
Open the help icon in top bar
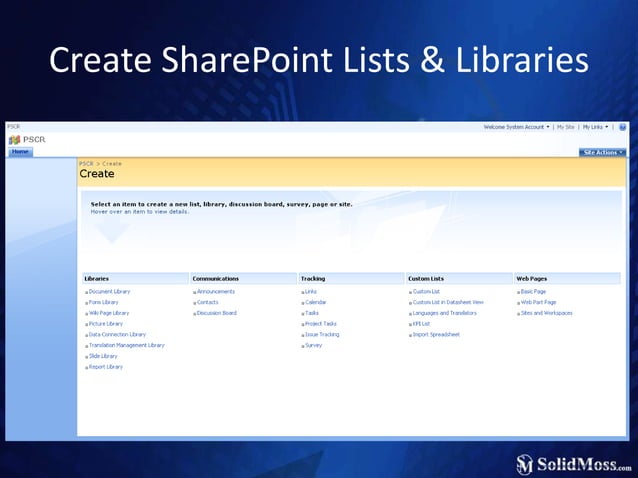click(622, 127)
